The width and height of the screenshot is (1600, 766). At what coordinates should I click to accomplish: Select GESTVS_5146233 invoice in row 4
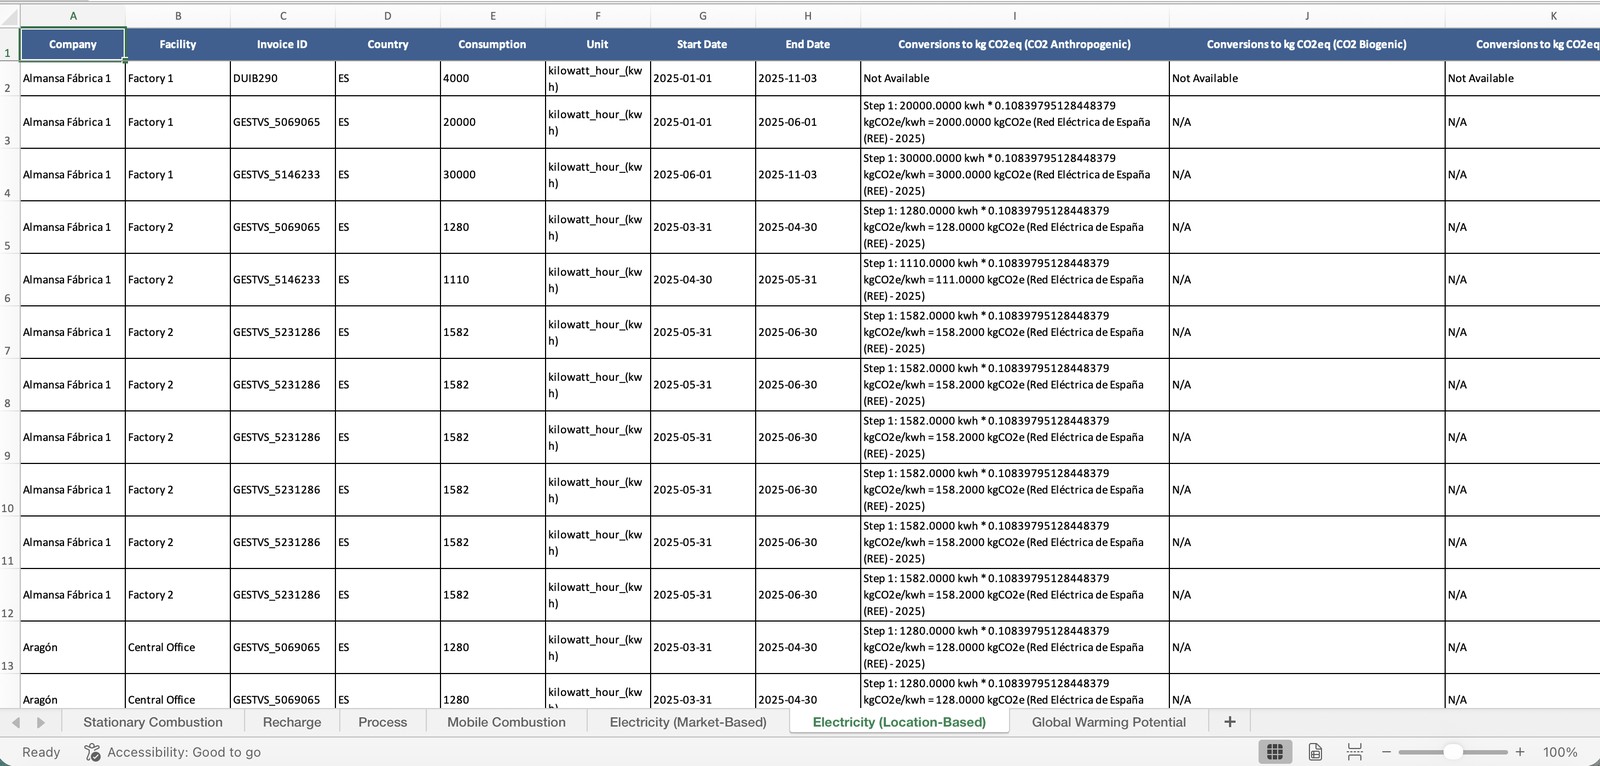tap(283, 174)
